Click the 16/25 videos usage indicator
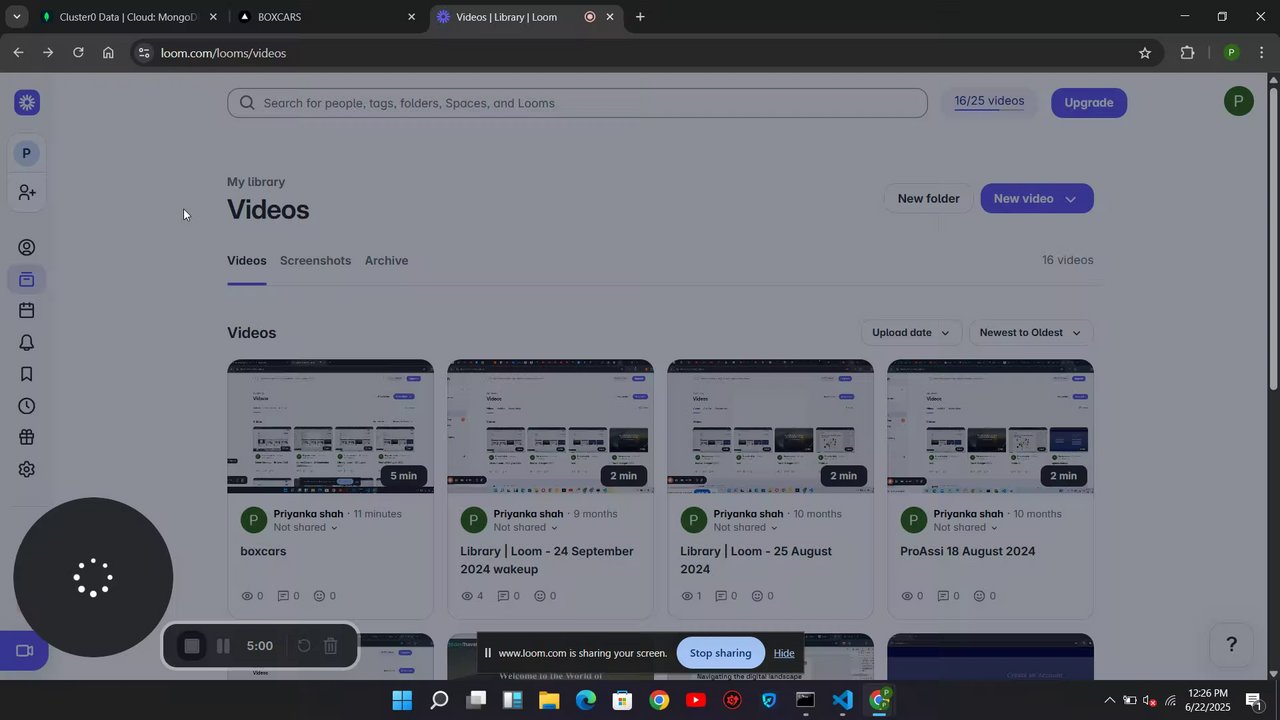This screenshot has height=720, width=1280. [x=989, y=102]
